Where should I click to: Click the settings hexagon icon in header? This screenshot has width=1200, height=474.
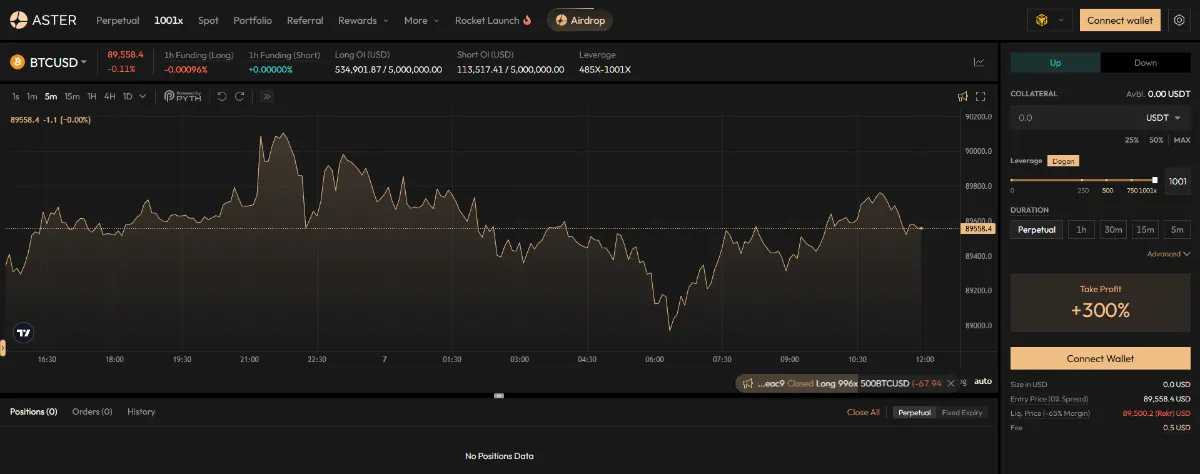point(1177,20)
